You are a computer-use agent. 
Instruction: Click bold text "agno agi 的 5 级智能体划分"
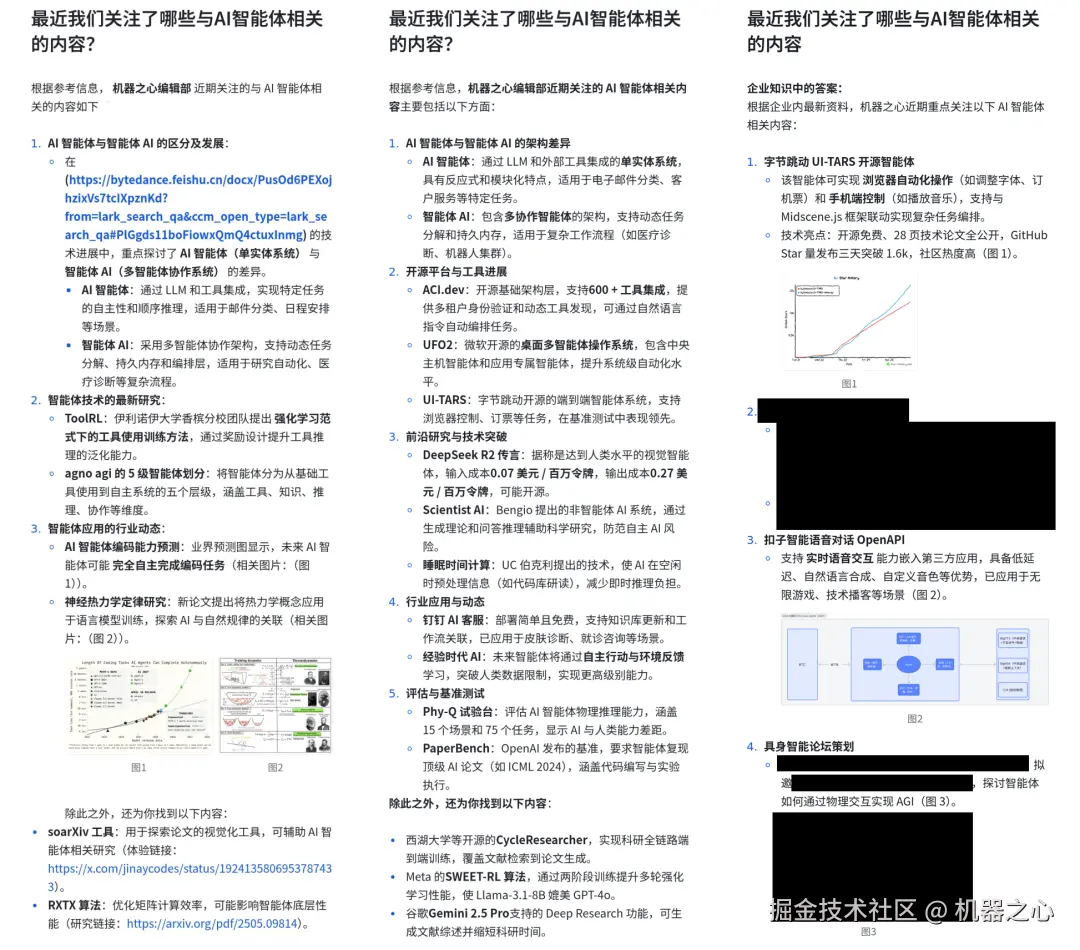point(134,474)
